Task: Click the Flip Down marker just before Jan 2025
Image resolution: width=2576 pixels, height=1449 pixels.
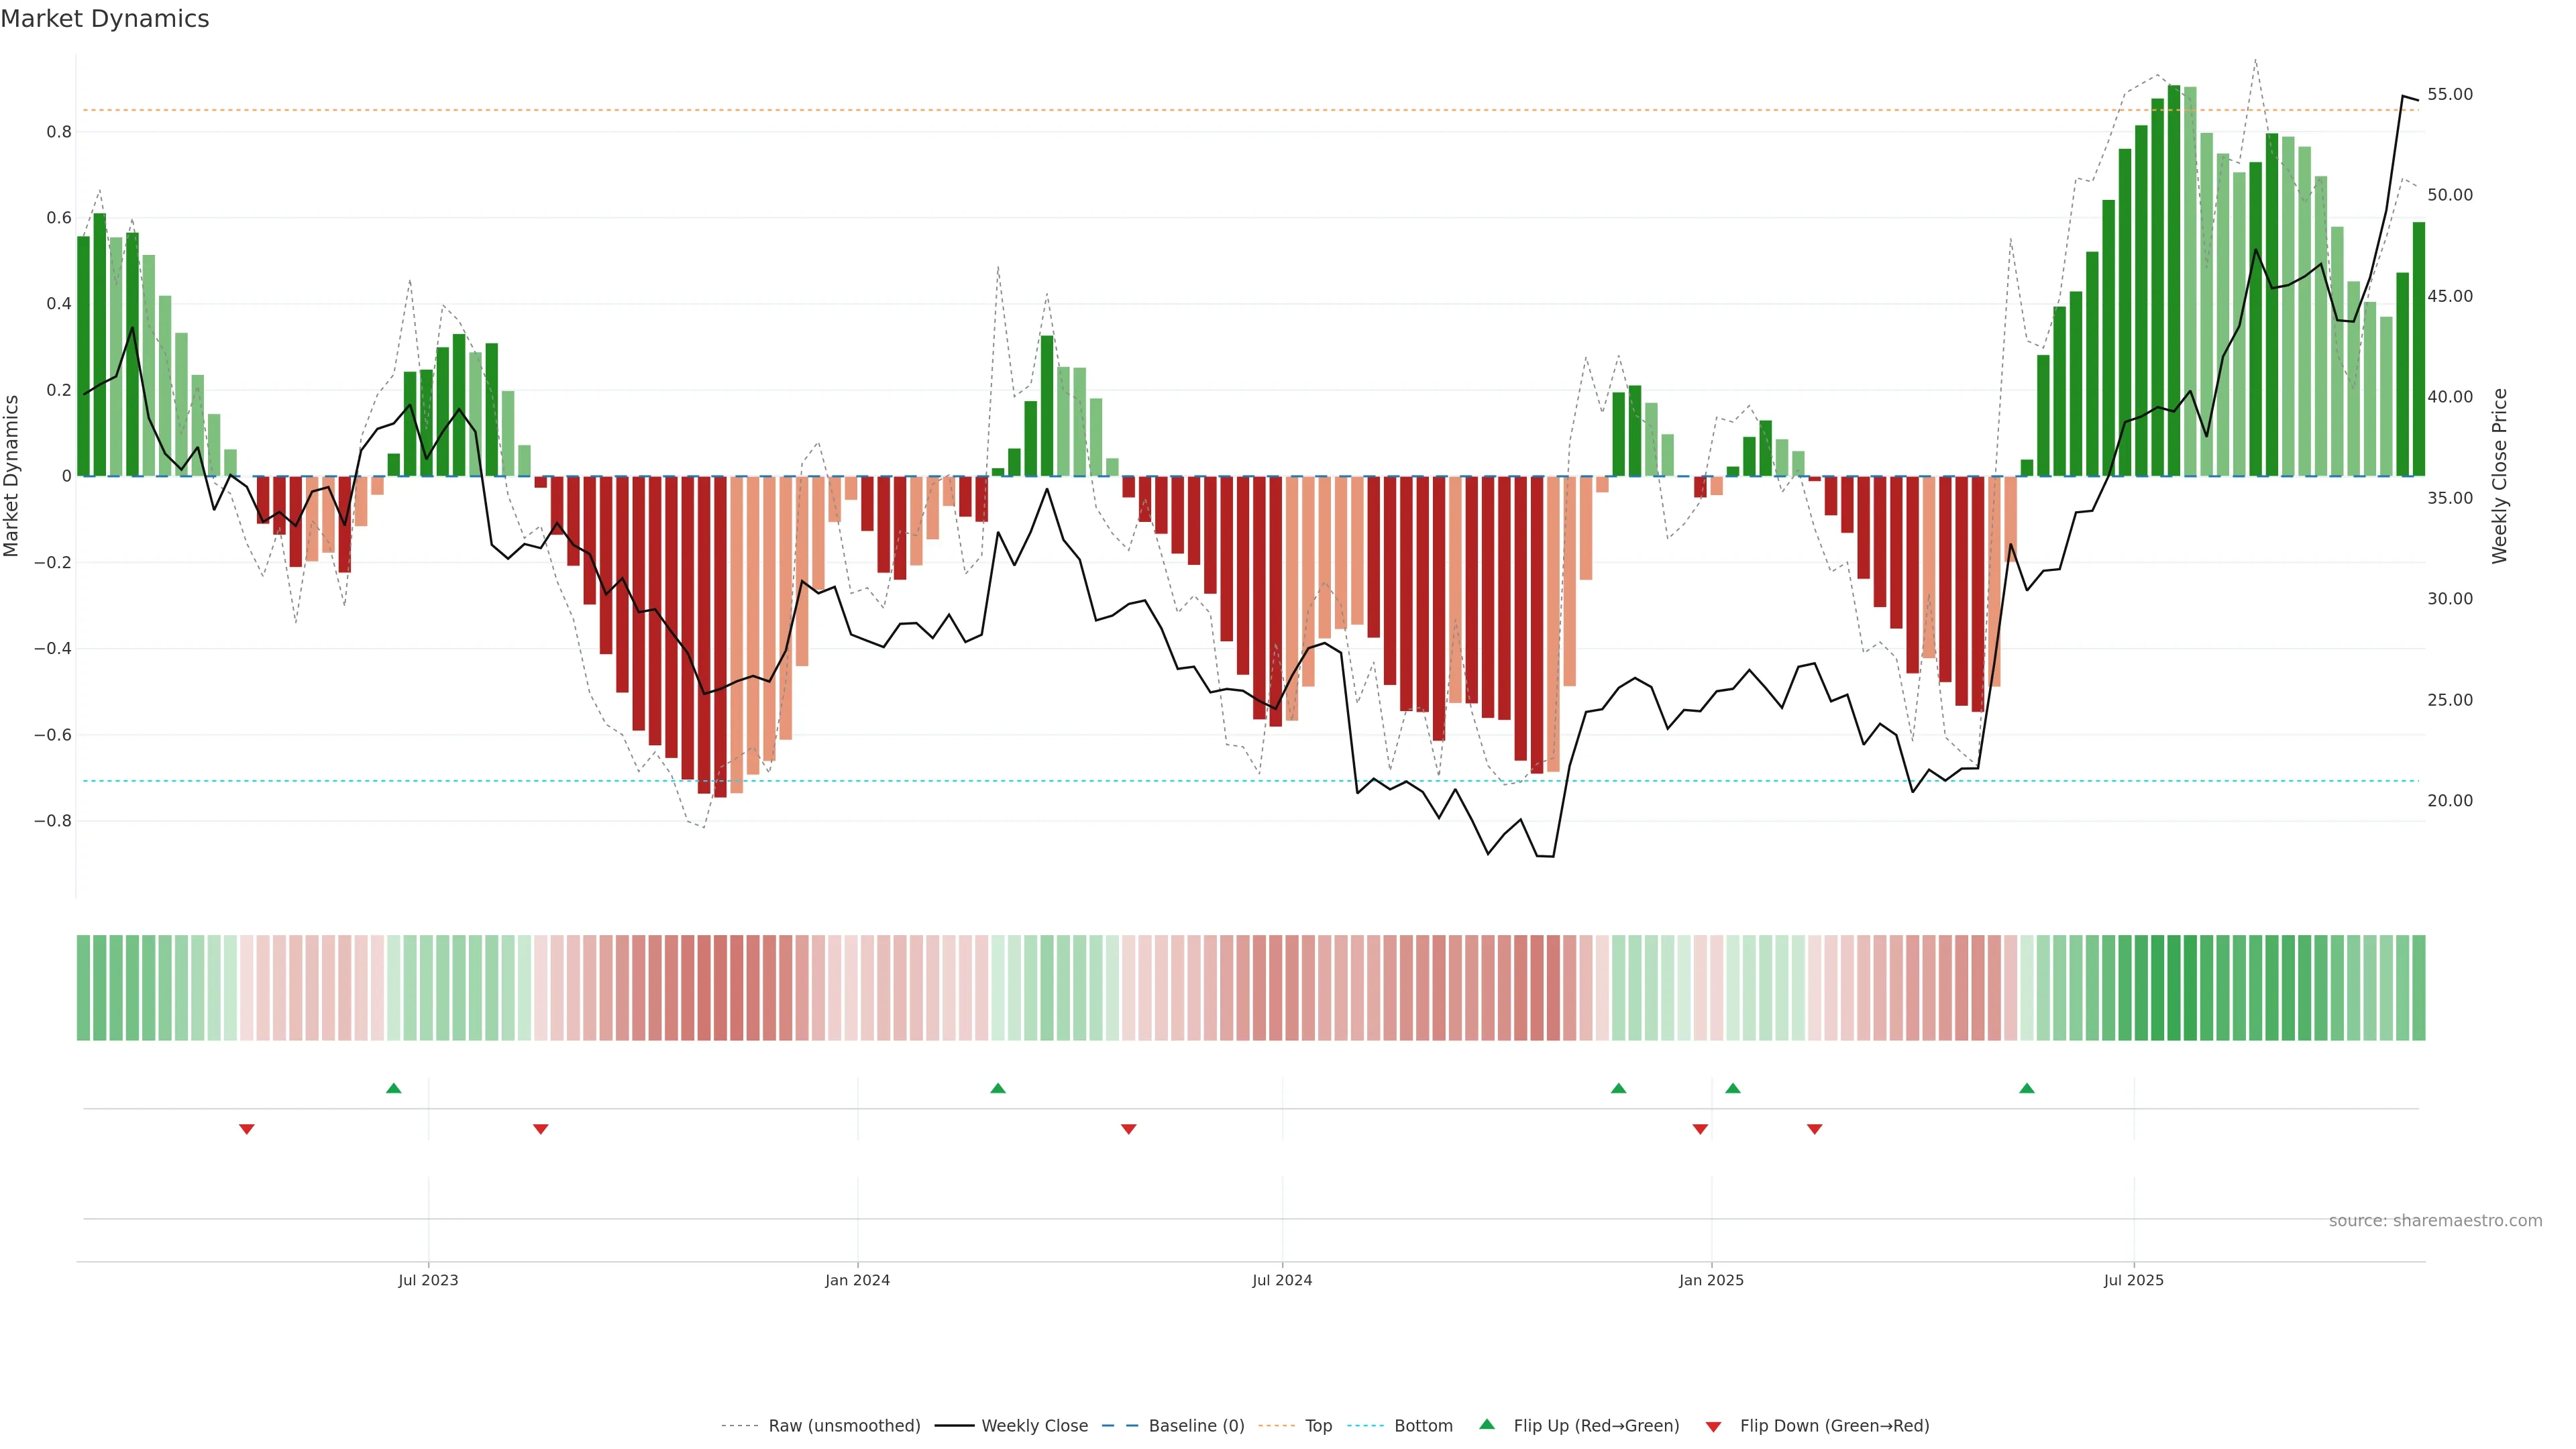Action: point(1700,1129)
